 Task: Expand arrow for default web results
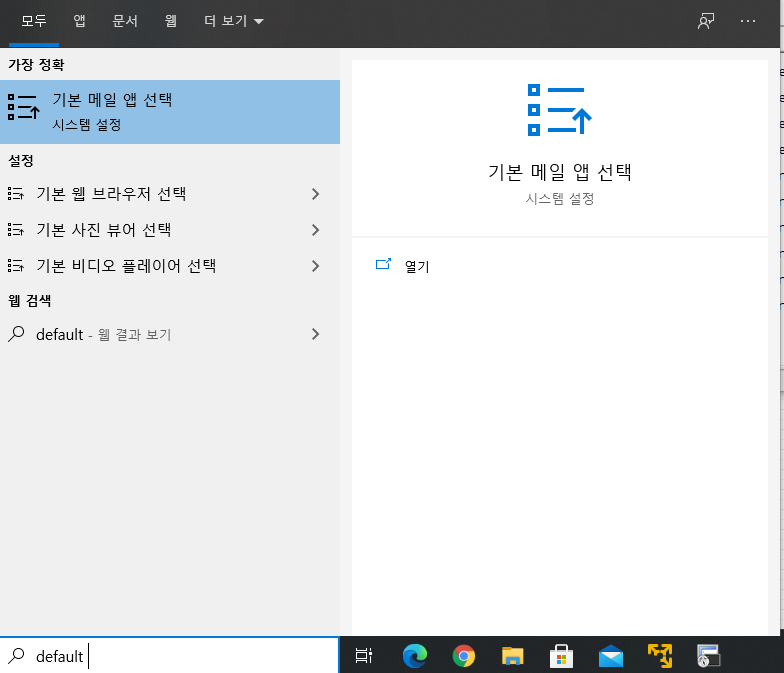[315, 334]
